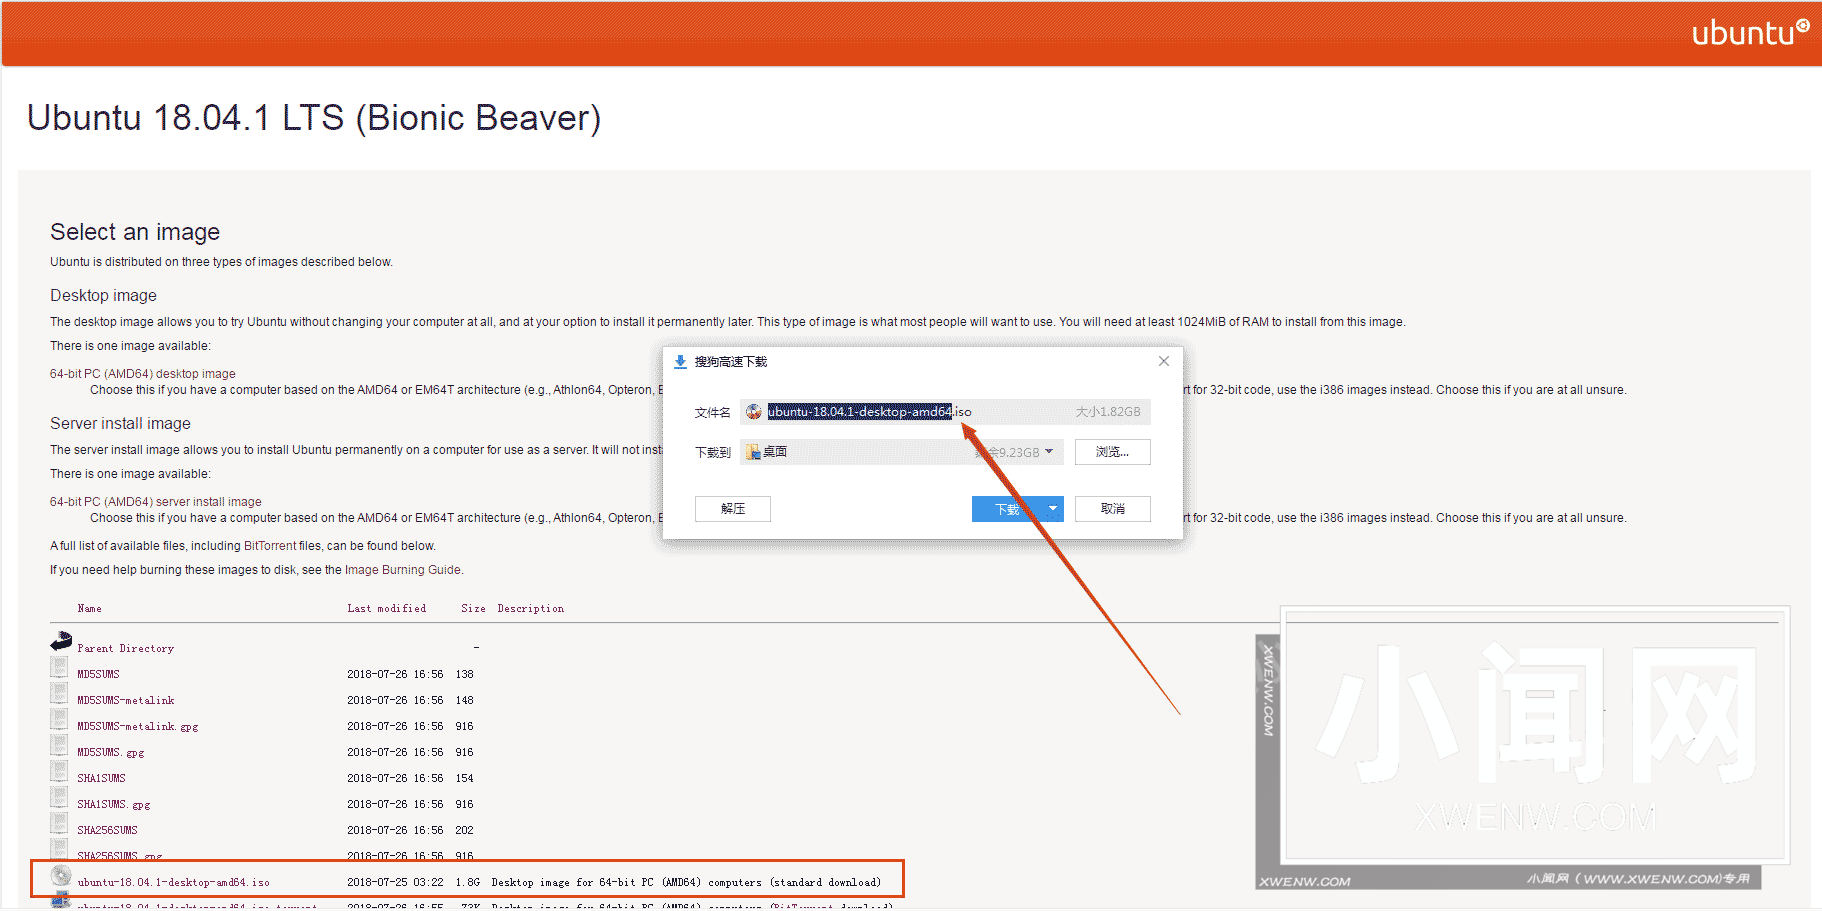Open the Image Burning Guide link

coord(403,570)
